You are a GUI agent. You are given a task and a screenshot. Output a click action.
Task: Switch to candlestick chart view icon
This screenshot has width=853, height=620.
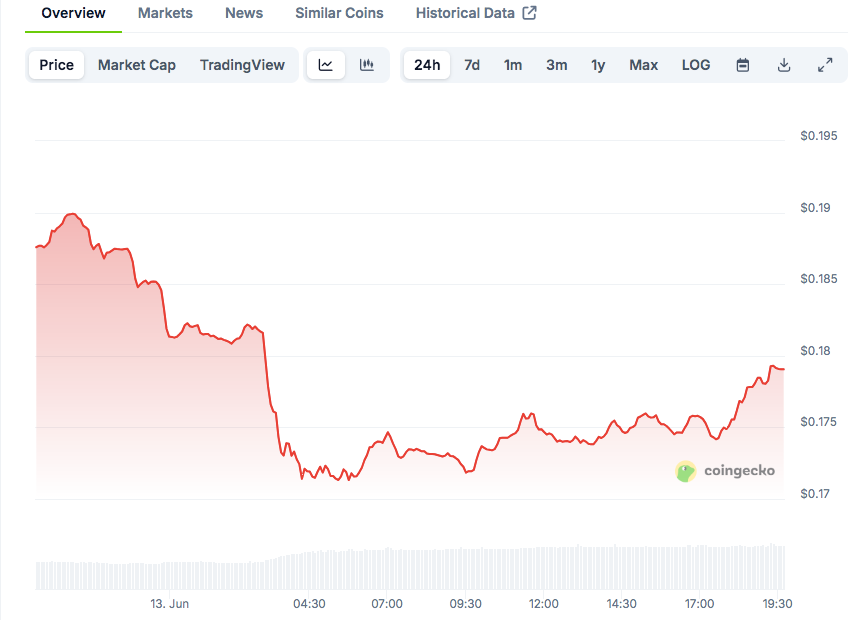pos(367,65)
